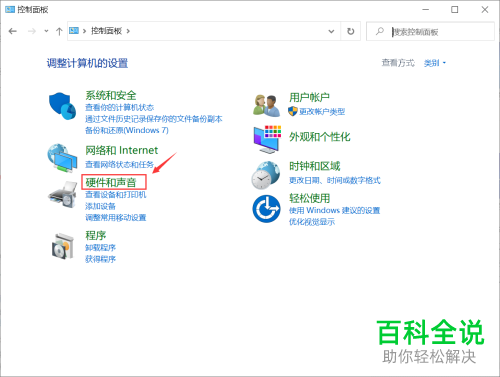Open 程序 category heading
This screenshot has width=500, height=377.
96,235
